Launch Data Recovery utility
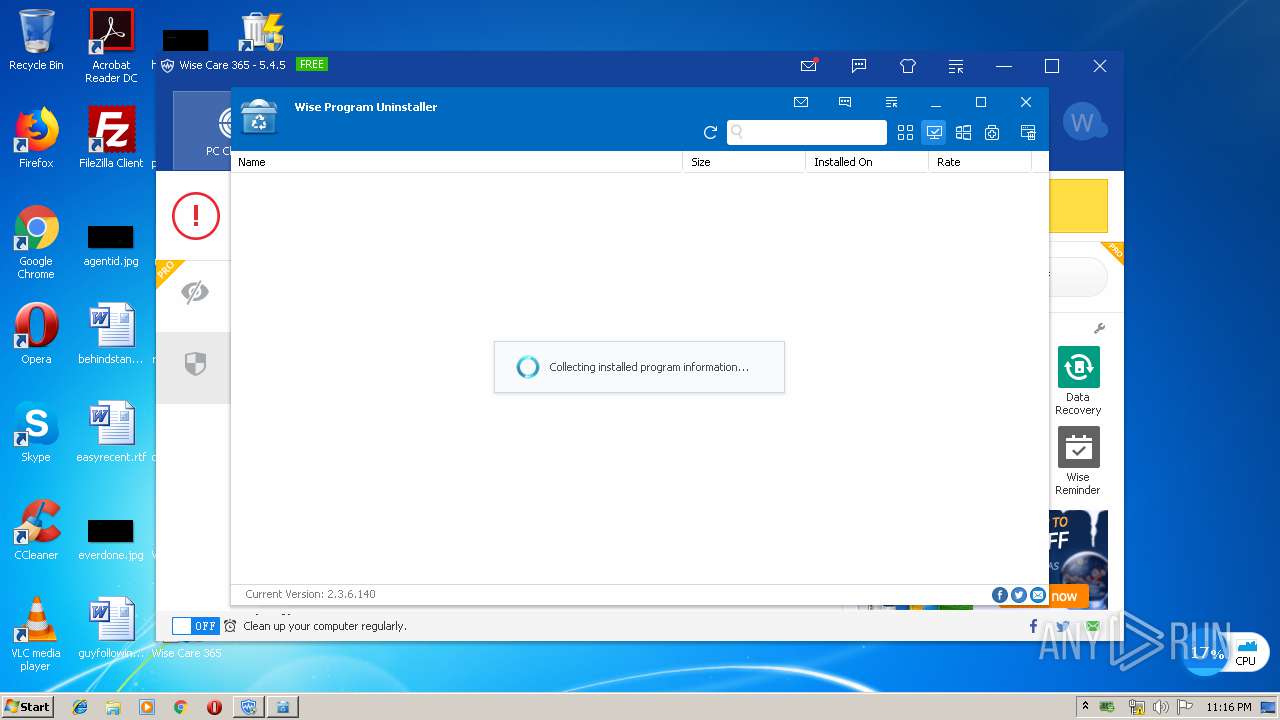Screen dimensions: 1280x720 (x=1078, y=380)
